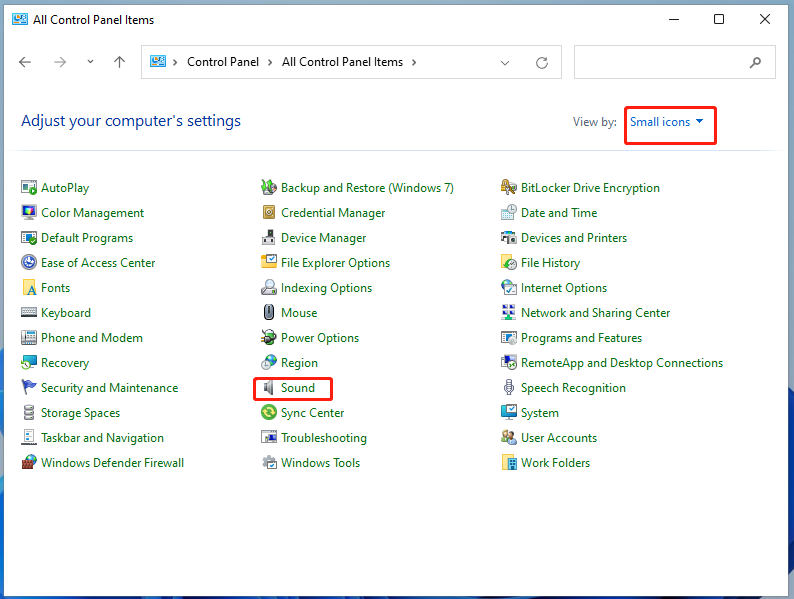Viewport: 794px width, 599px height.
Task: Open the Small icons view dropdown
Action: point(666,122)
